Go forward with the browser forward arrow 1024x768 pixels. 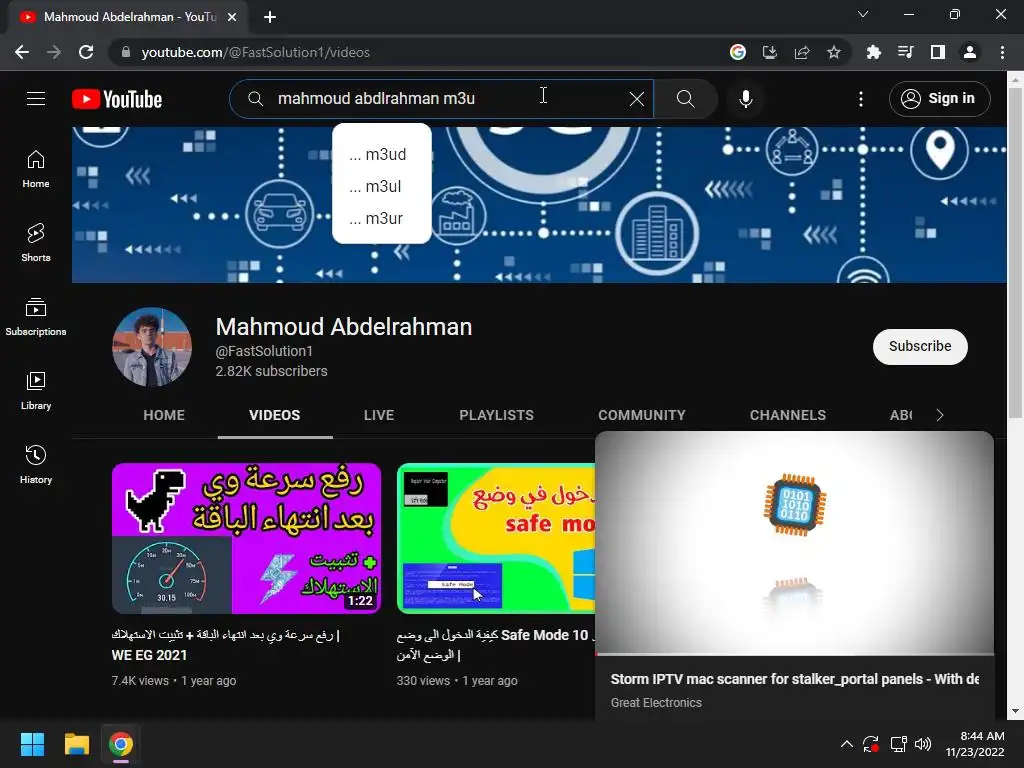tap(54, 52)
